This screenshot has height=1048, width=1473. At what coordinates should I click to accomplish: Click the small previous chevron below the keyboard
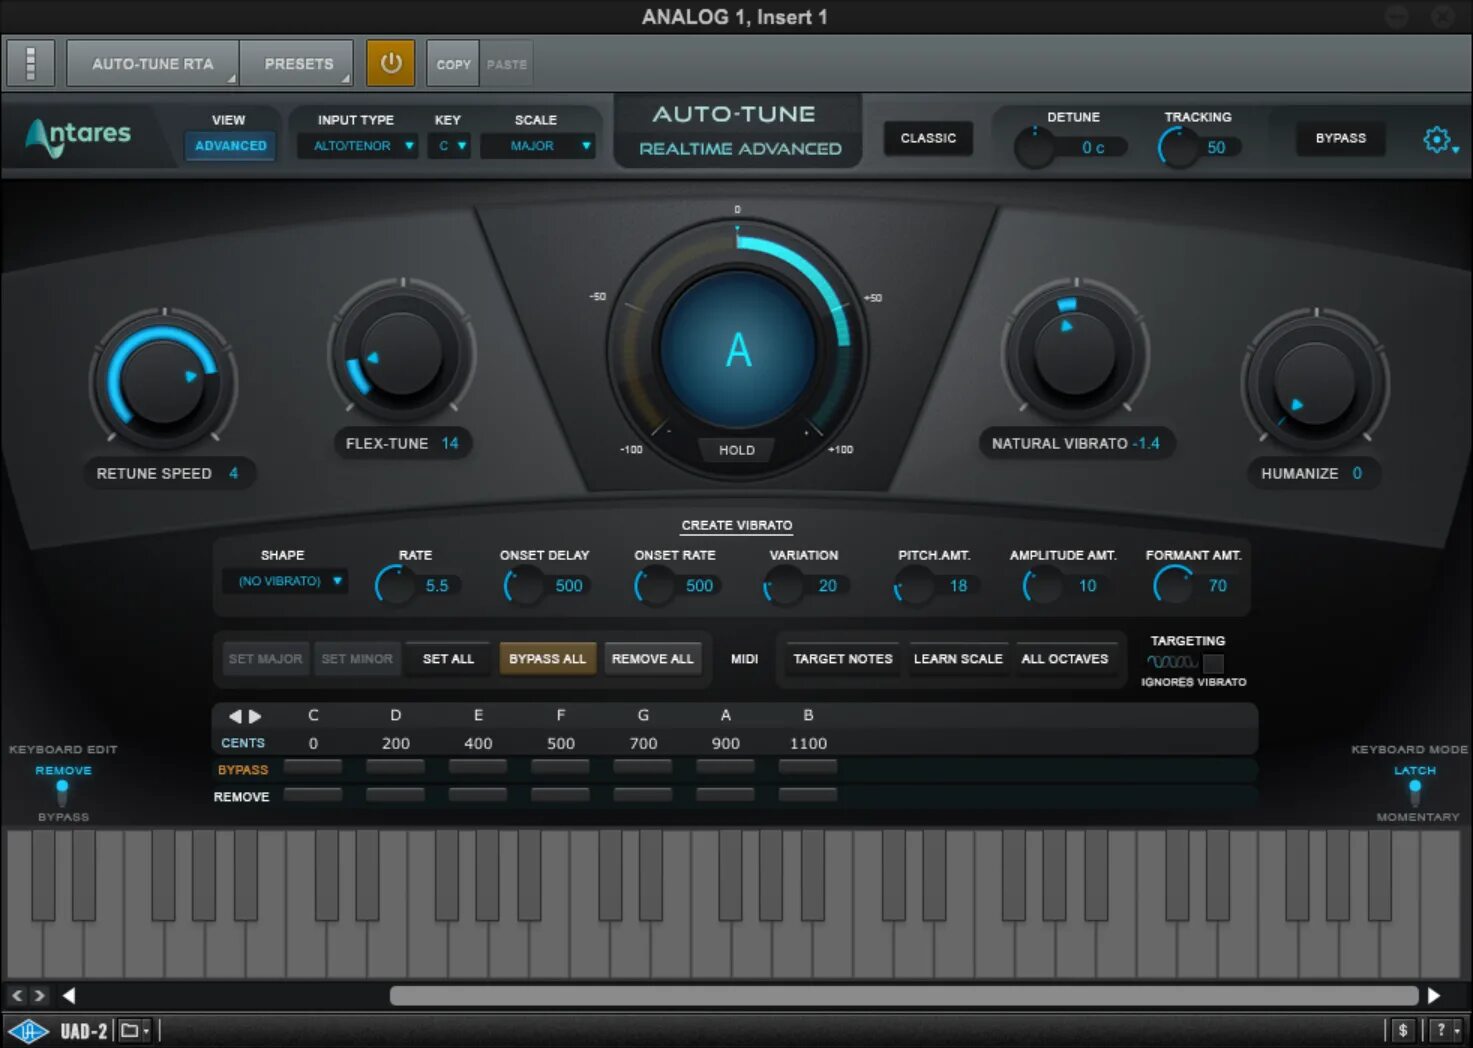tap(17, 995)
